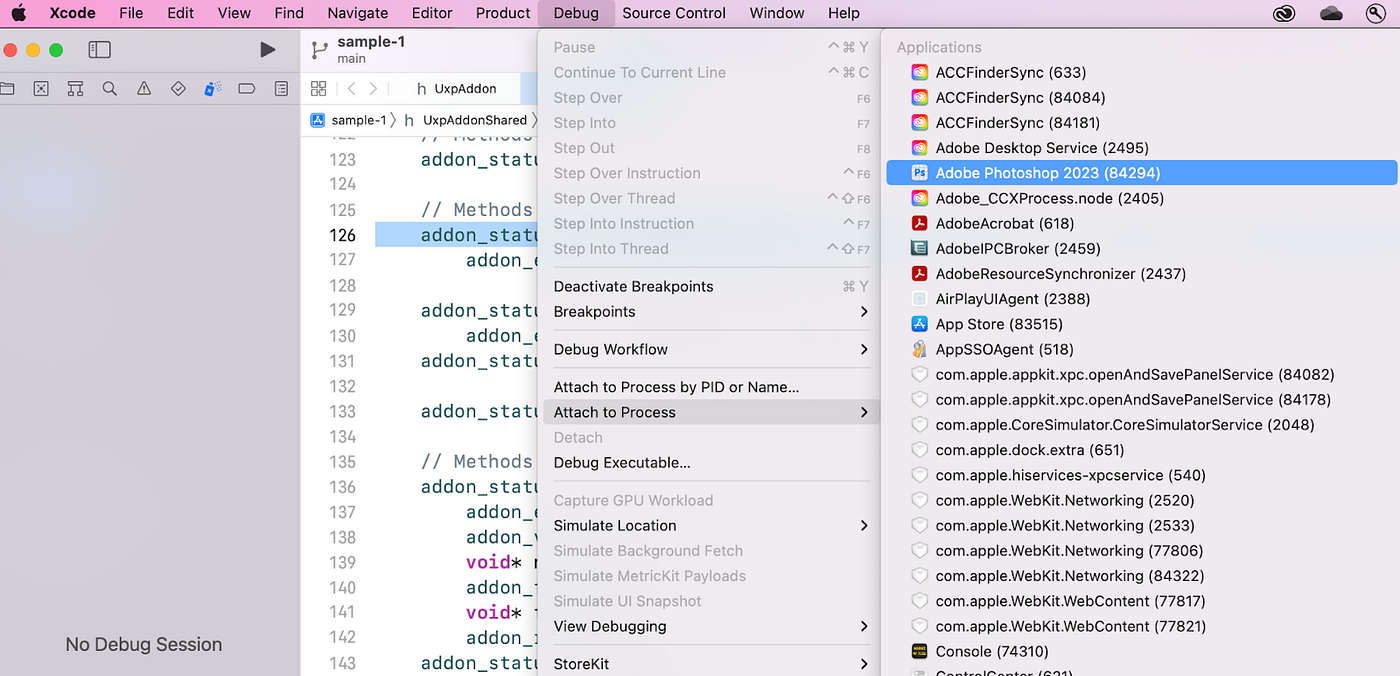Select Adobe_CCXProcess.node (2405)
Screen dimensions: 1400x676
(1141, 198)
